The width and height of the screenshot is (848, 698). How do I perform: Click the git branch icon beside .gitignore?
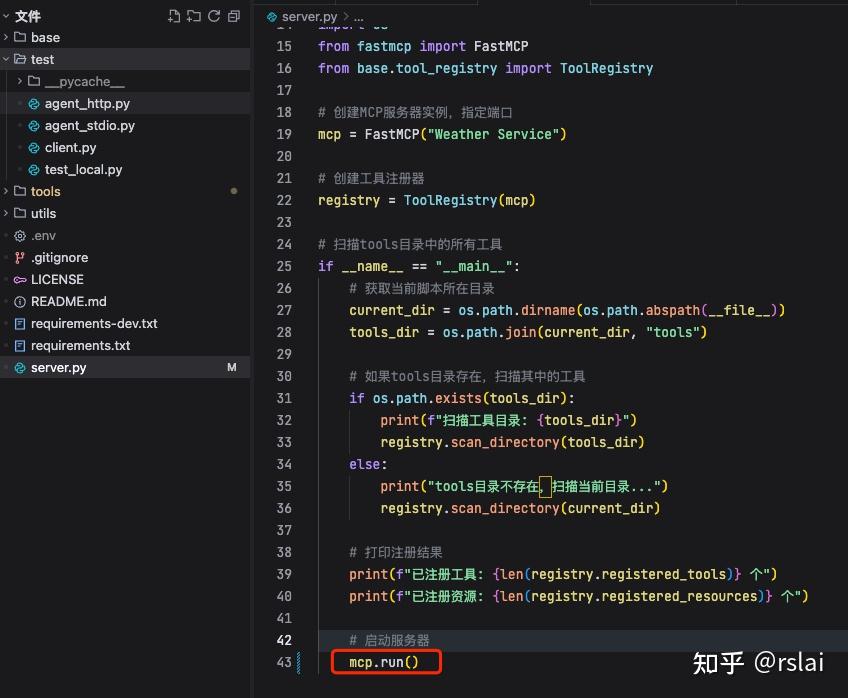click(x=20, y=257)
